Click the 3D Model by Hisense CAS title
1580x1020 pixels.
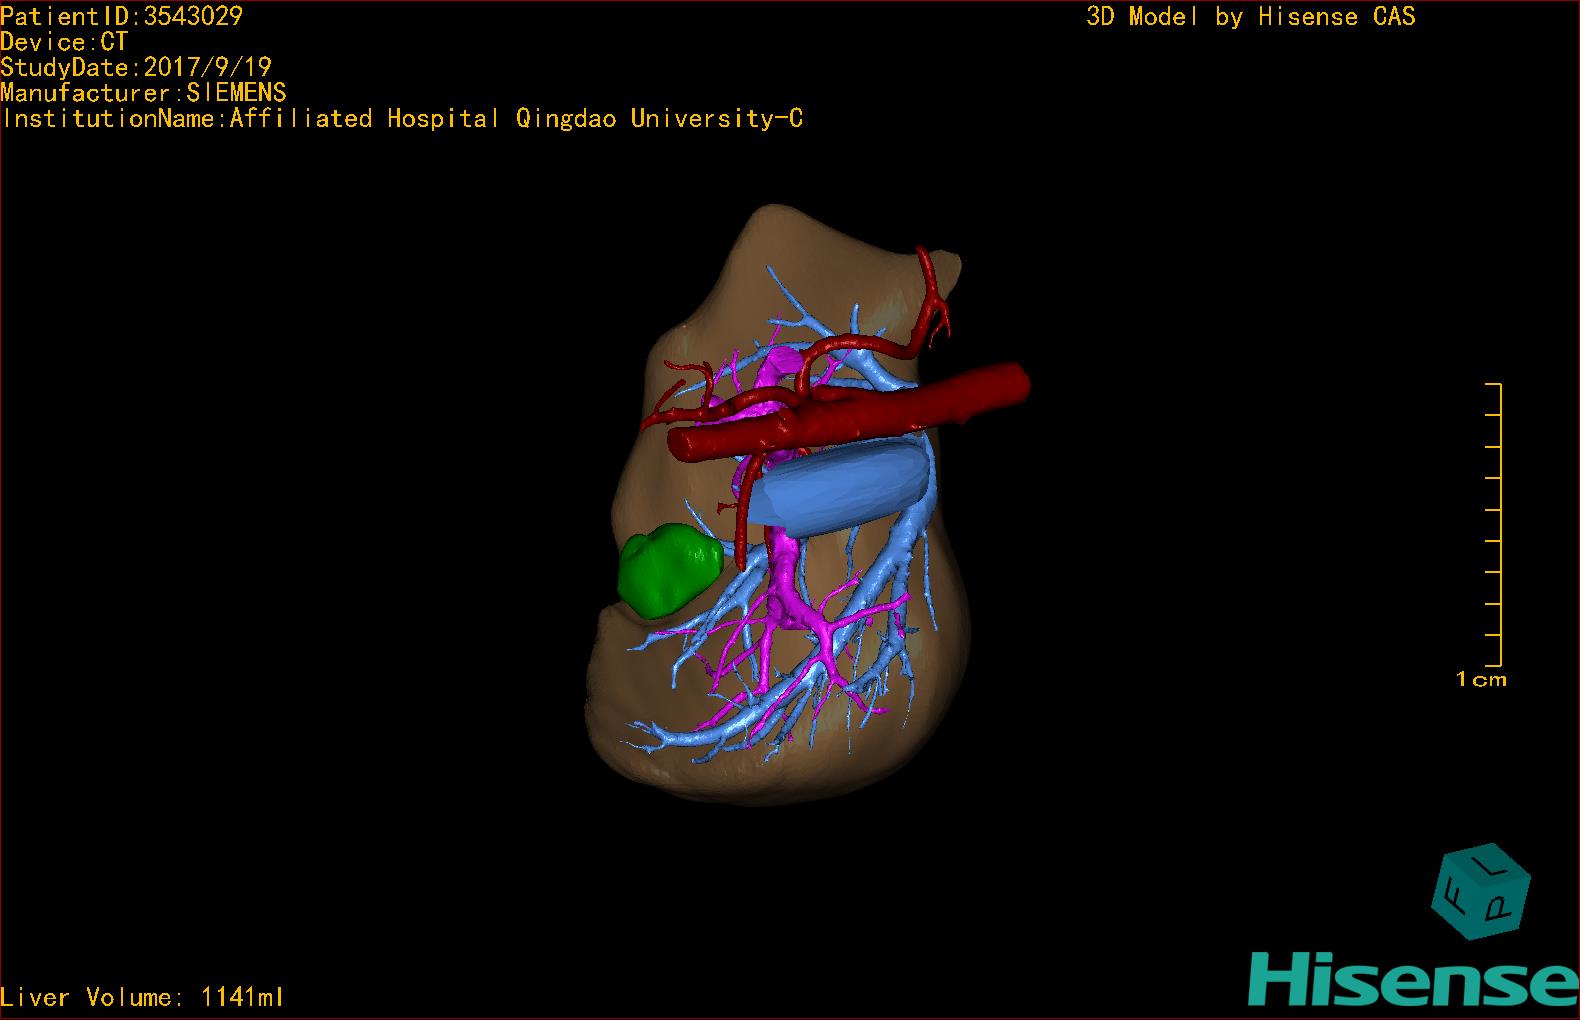coord(1251,17)
